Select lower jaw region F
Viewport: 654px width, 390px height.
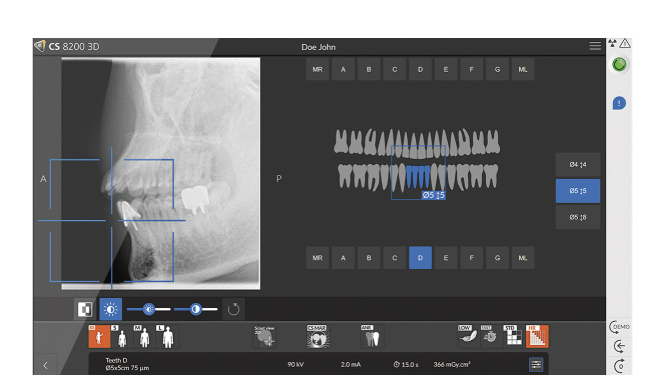pos(471,258)
